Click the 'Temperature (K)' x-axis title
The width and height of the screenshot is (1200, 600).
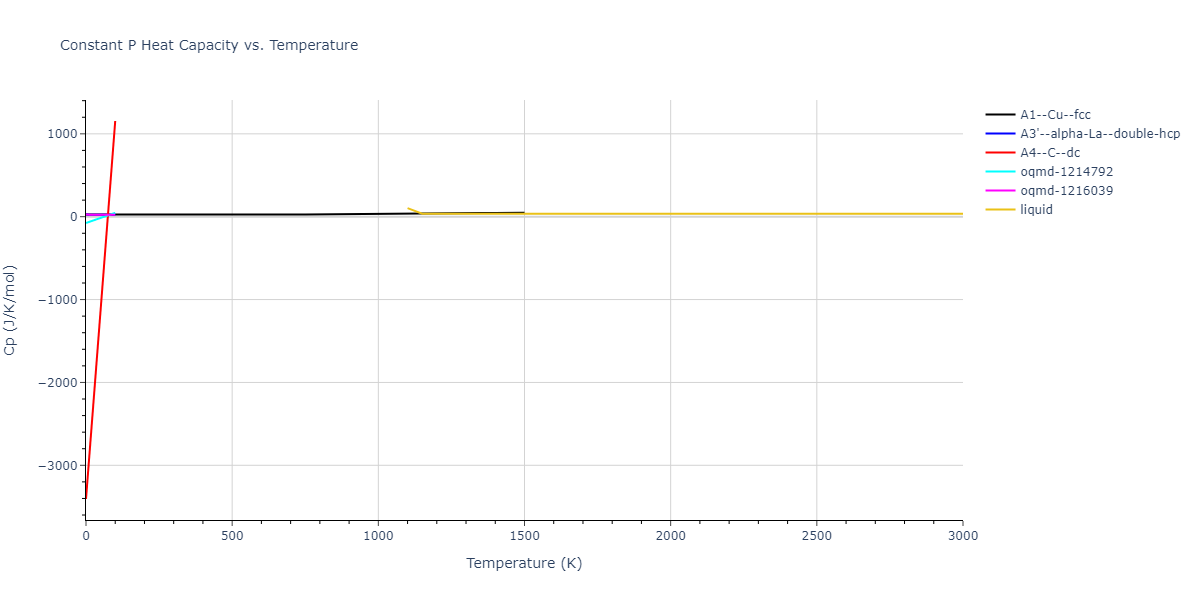click(x=524, y=563)
